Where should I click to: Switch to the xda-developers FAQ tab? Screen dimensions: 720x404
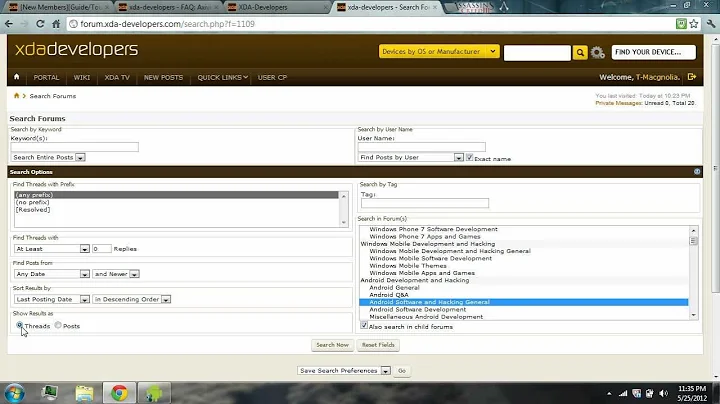168,7
